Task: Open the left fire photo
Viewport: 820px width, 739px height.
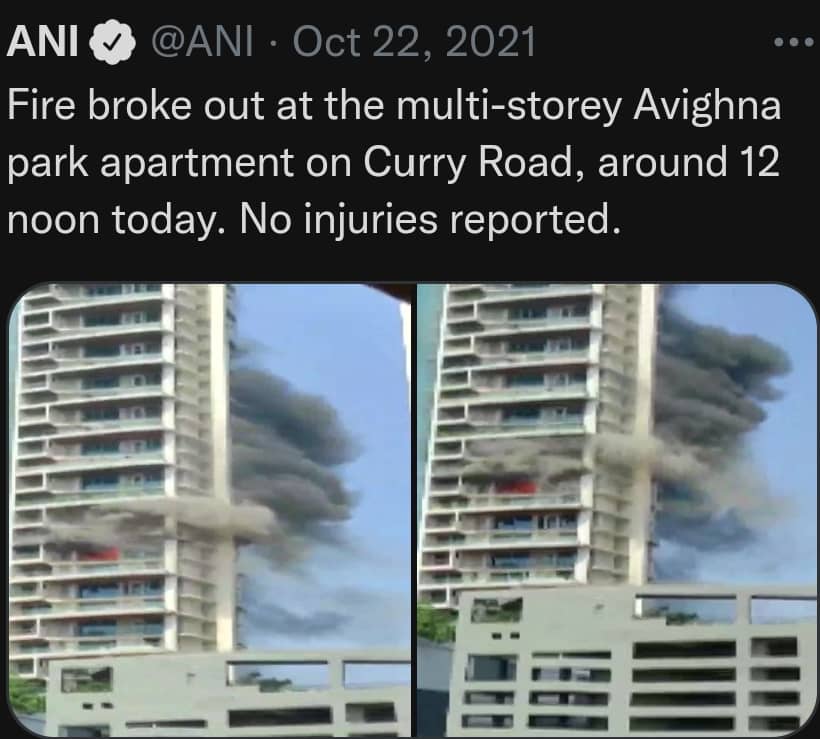Action: pyautogui.click(x=210, y=509)
